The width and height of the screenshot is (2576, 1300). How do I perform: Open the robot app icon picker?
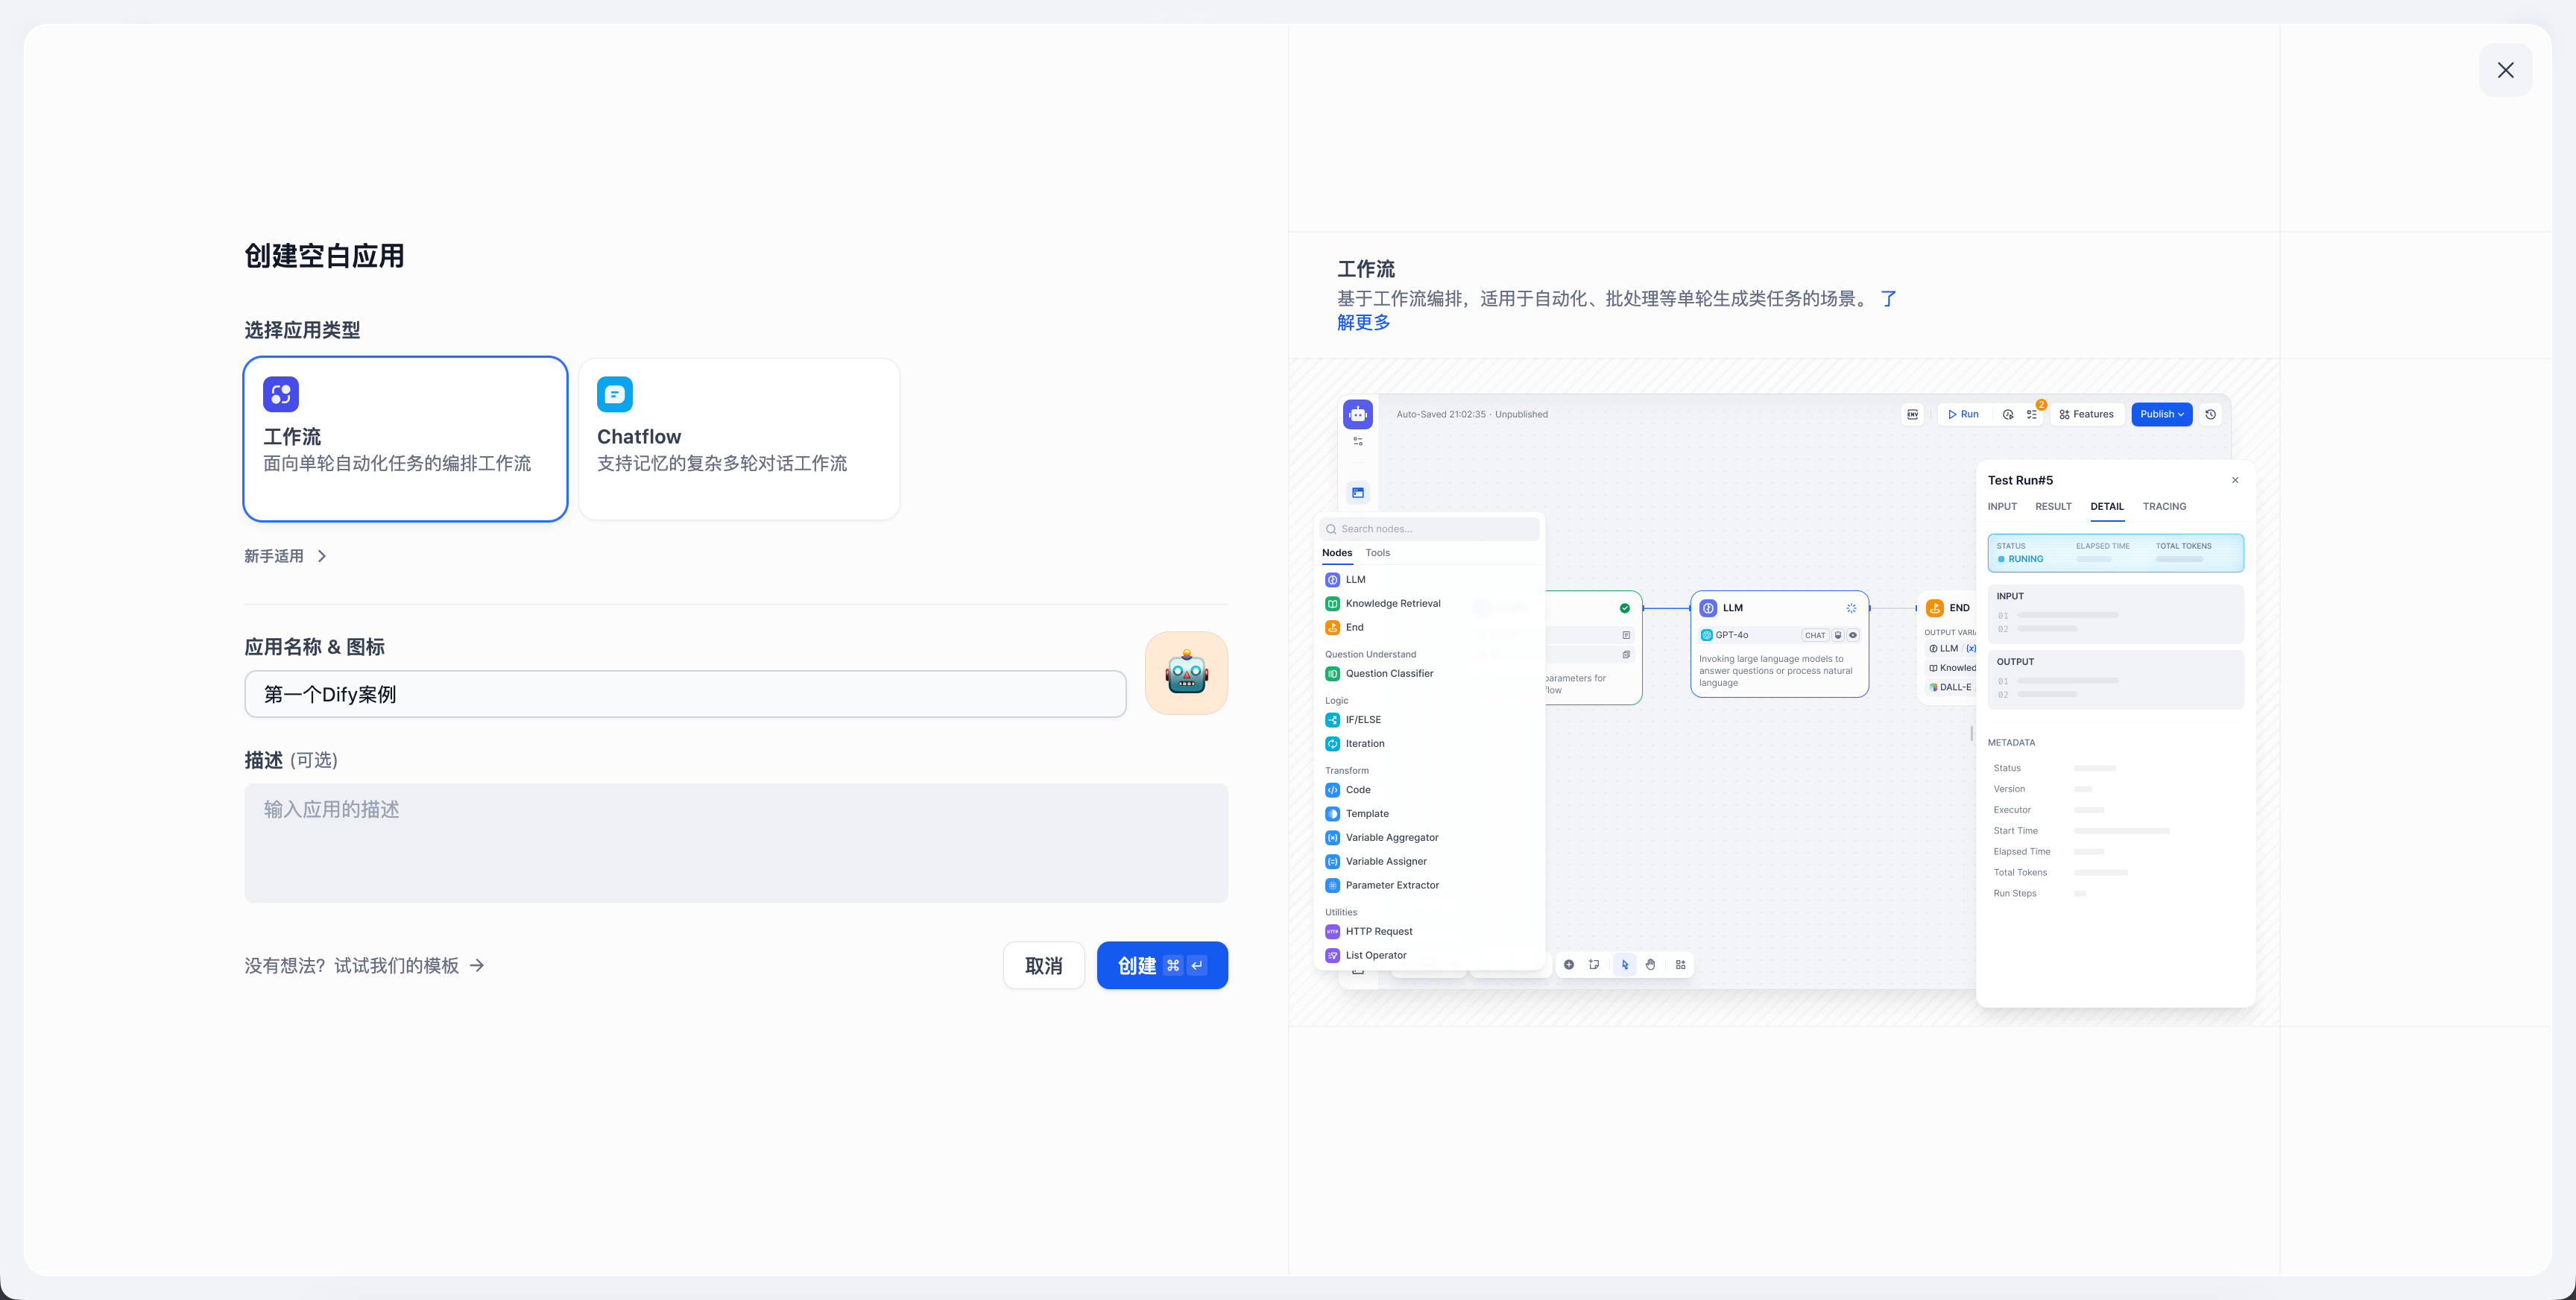[x=1186, y=673]
